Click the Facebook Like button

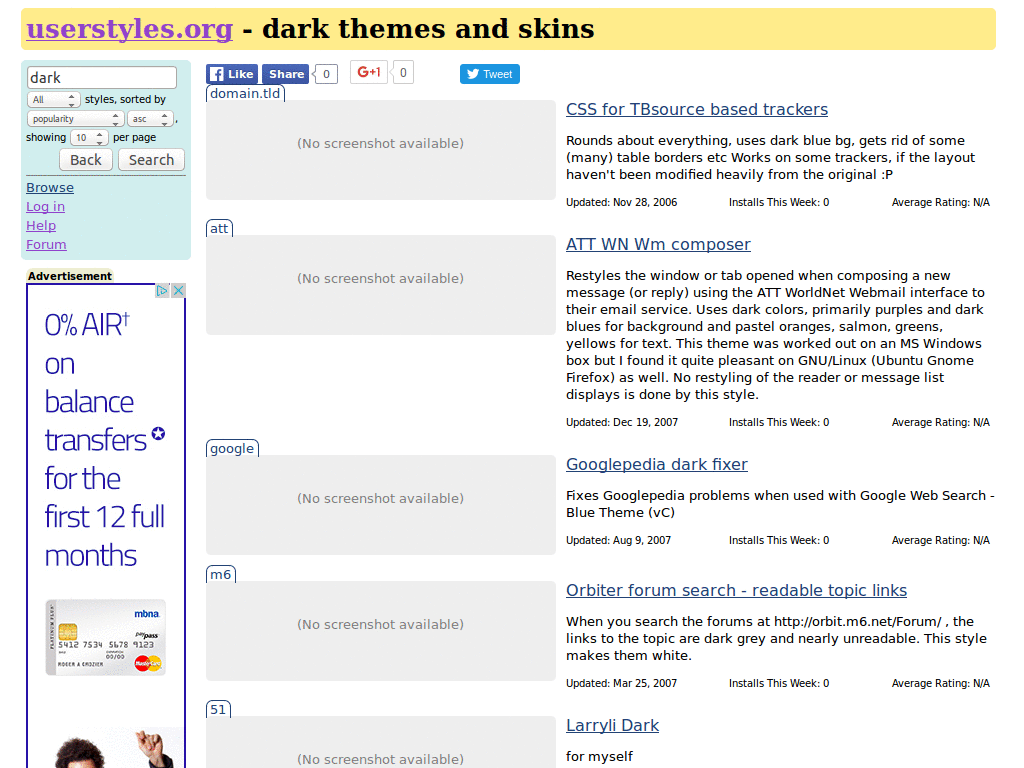232,74
